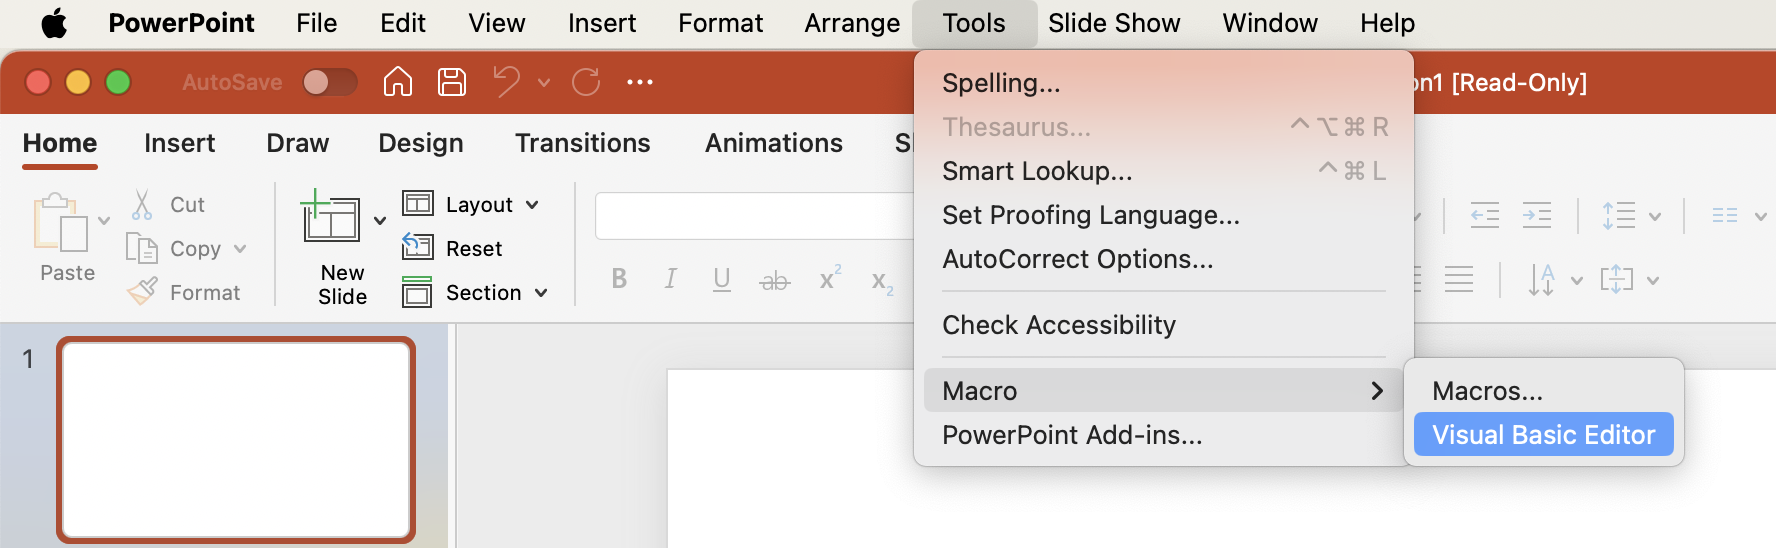Click the New Slide icon

pyautogui.click(x=331, y=218)
